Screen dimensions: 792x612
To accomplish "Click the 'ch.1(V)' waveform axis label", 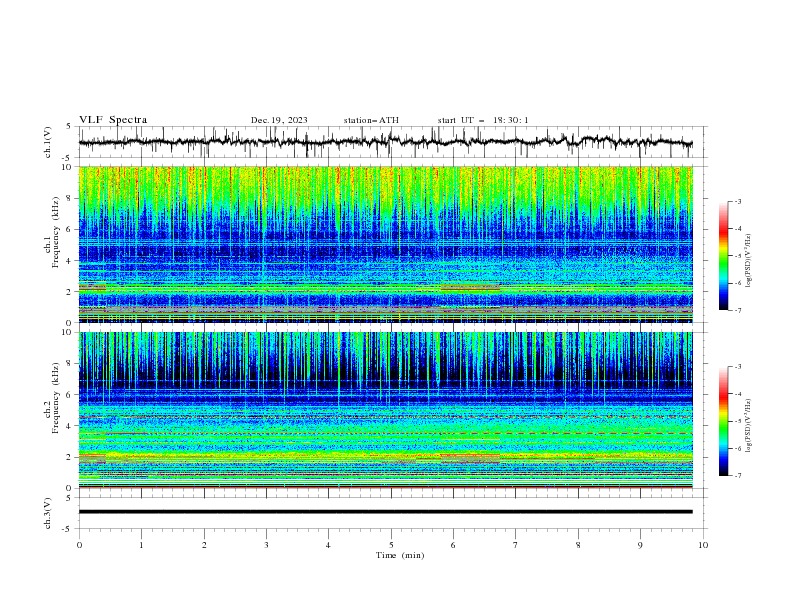I will [48, 142].
